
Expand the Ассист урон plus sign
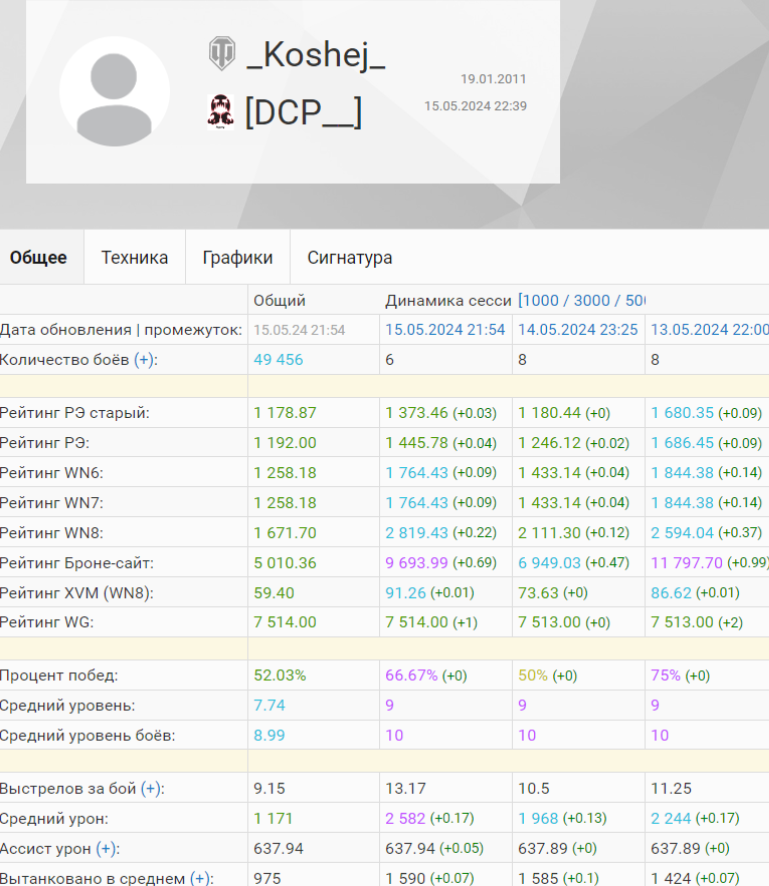click(x=107, y=849)
